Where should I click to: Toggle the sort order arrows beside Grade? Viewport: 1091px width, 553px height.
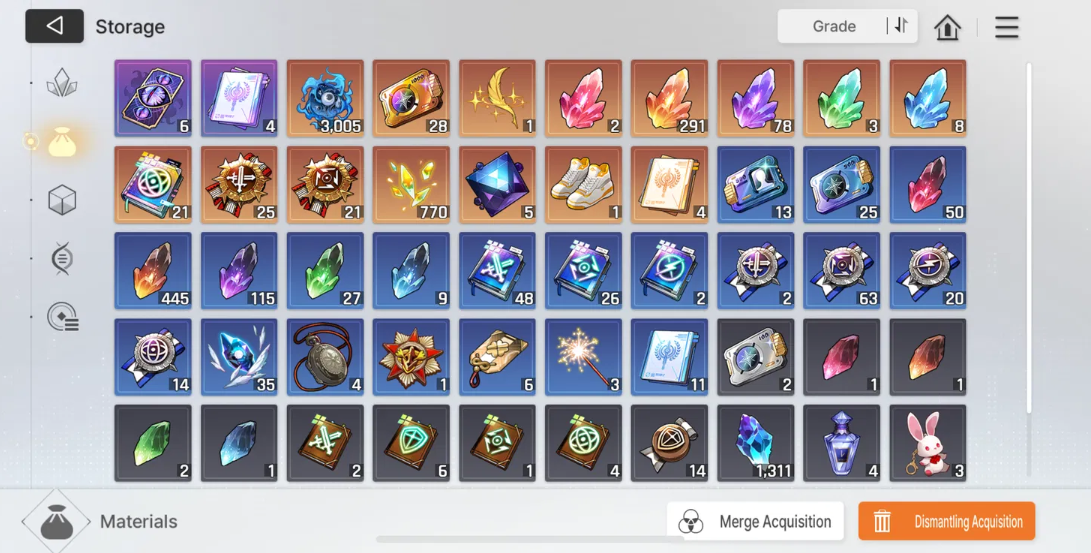[900, 26]
